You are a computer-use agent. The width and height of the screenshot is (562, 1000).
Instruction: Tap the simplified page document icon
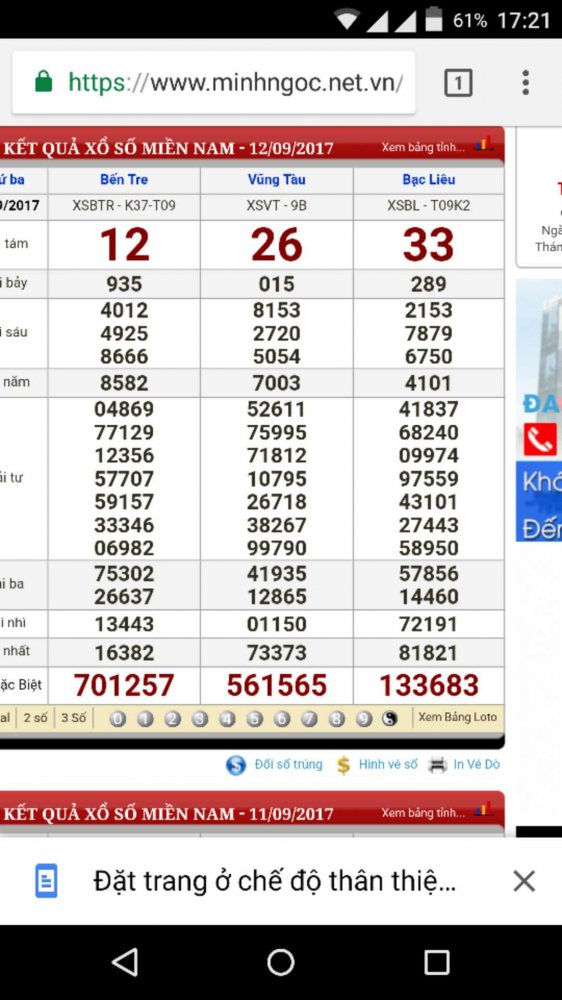click(47, 881)
